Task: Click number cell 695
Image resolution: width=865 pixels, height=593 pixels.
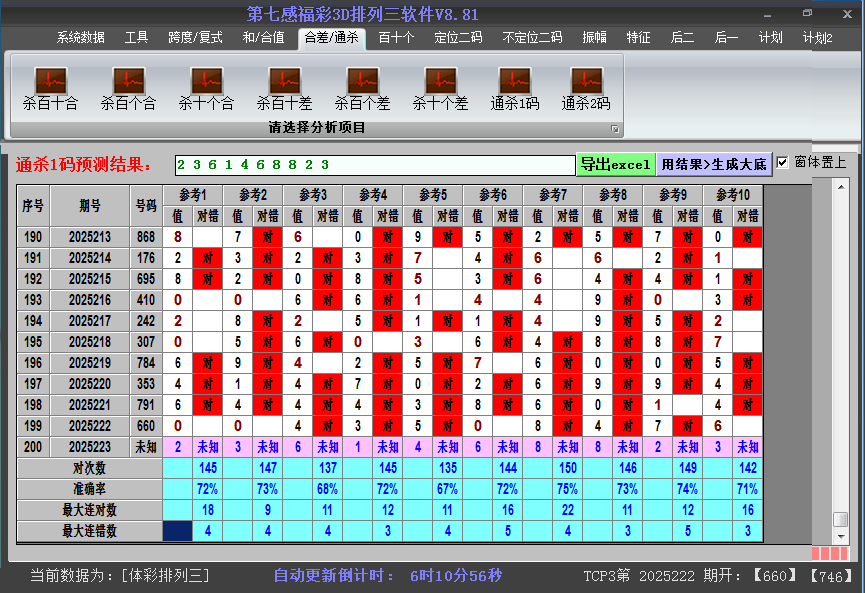Action: [146, 279]
